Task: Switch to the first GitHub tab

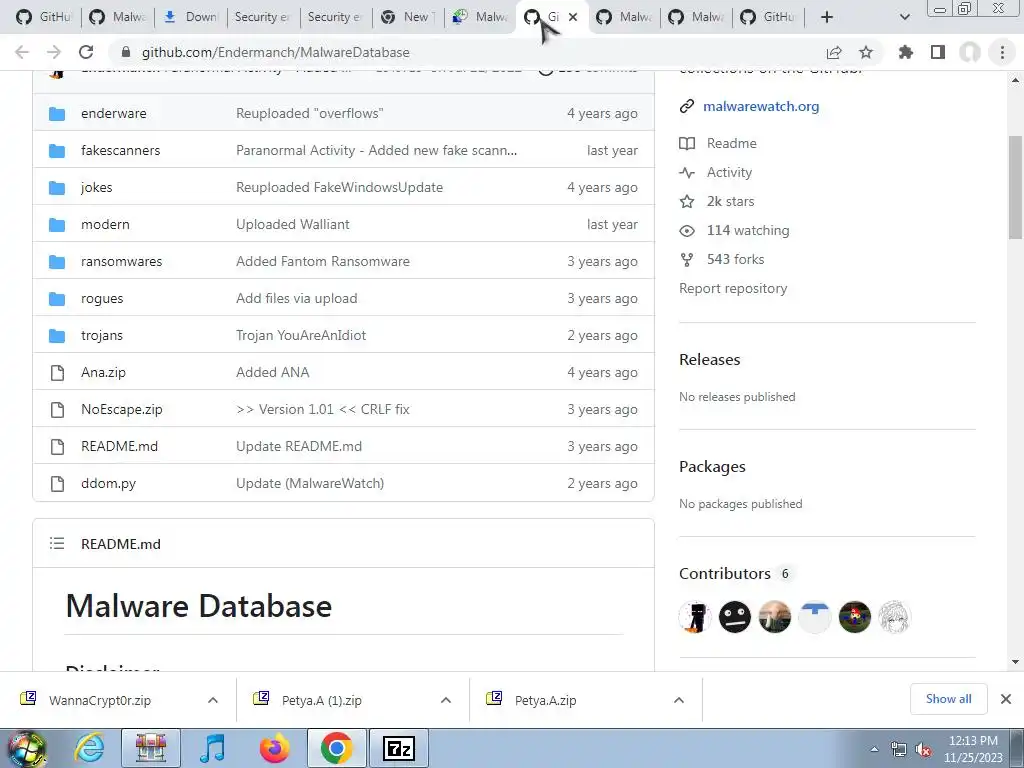Action: pyautogui.click(x=43, y=17)
